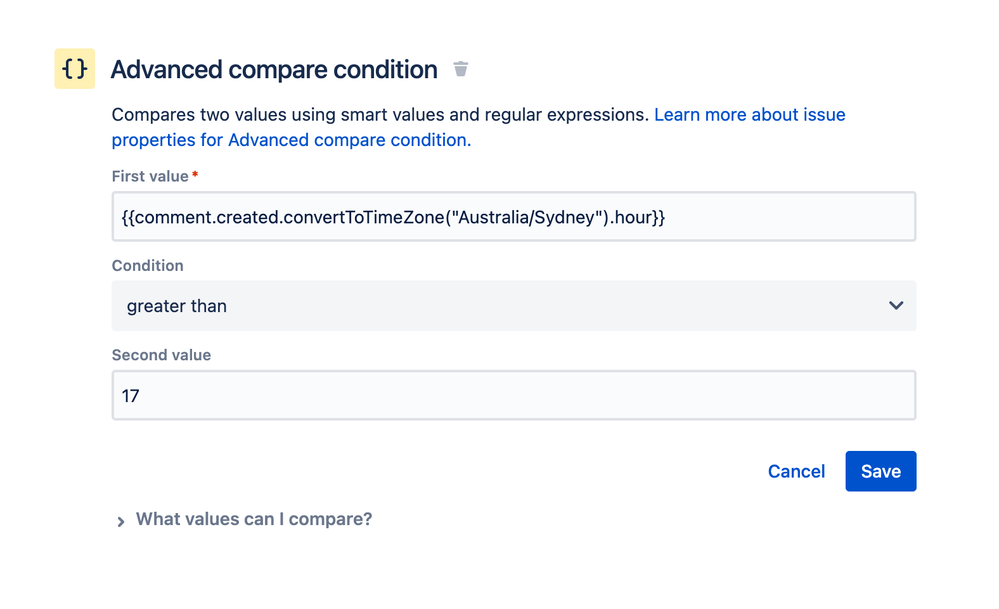Click 'properties for Advanced compare condition' link text
This screenshot has height=609, width=999.
tap(291, 140)
